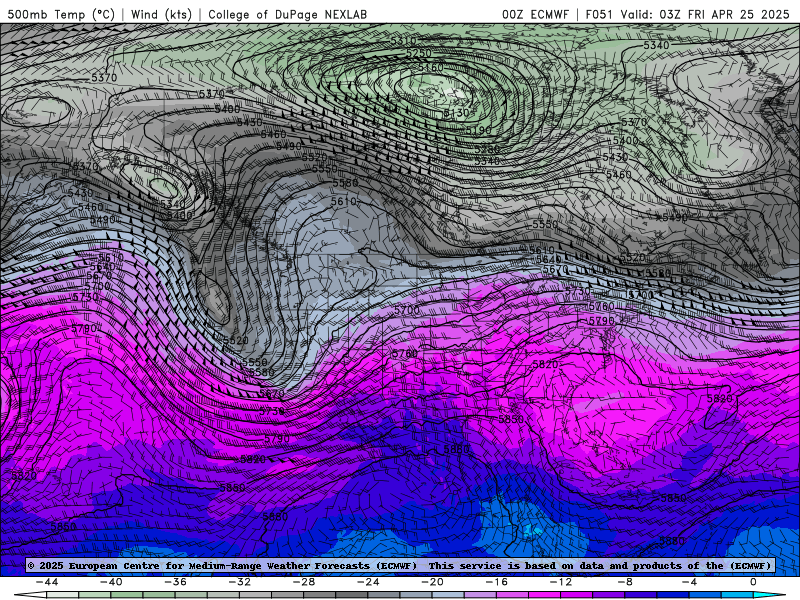Click the "College of DuPage NEXLAB" header text
Image resolution: width=800 pixels, height=600 pixels.
[287, 14]
